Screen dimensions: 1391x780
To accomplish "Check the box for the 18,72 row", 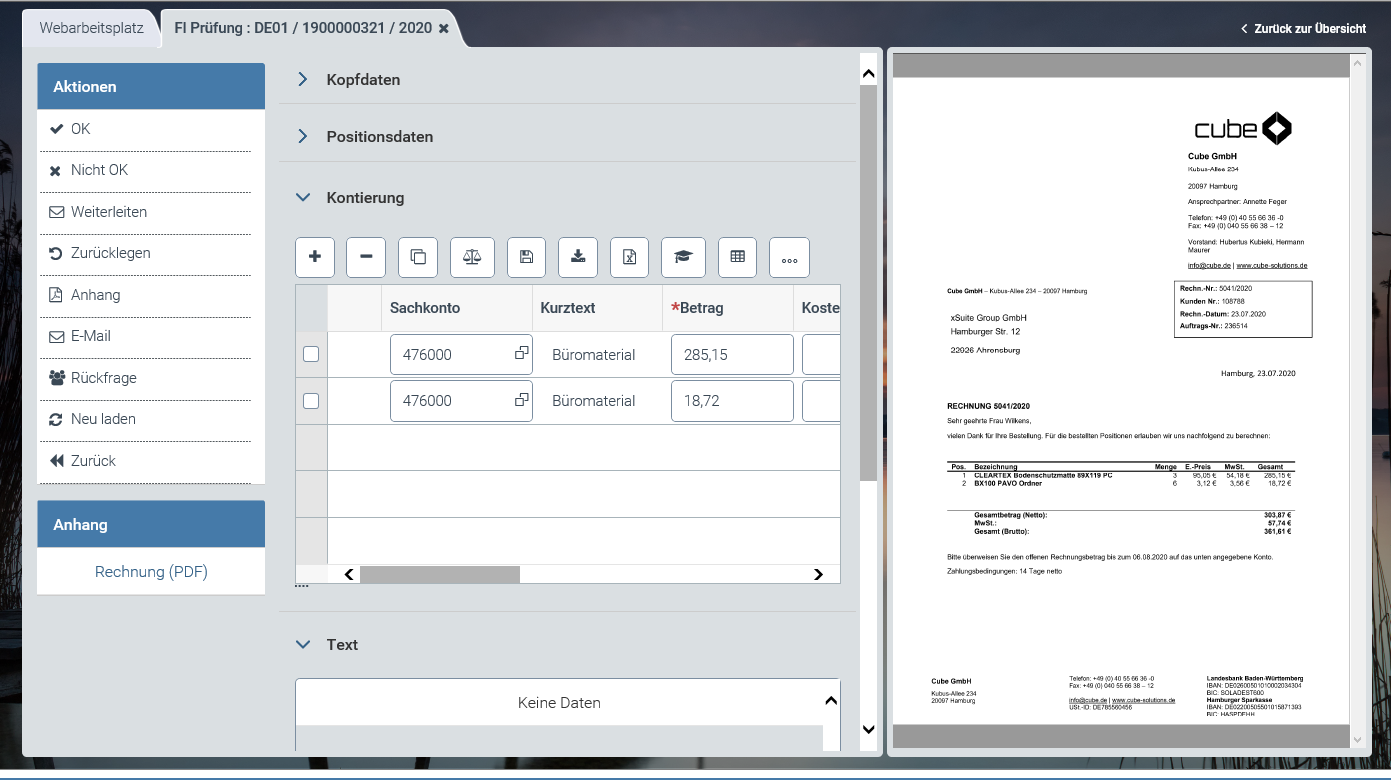I will [311, 401].
